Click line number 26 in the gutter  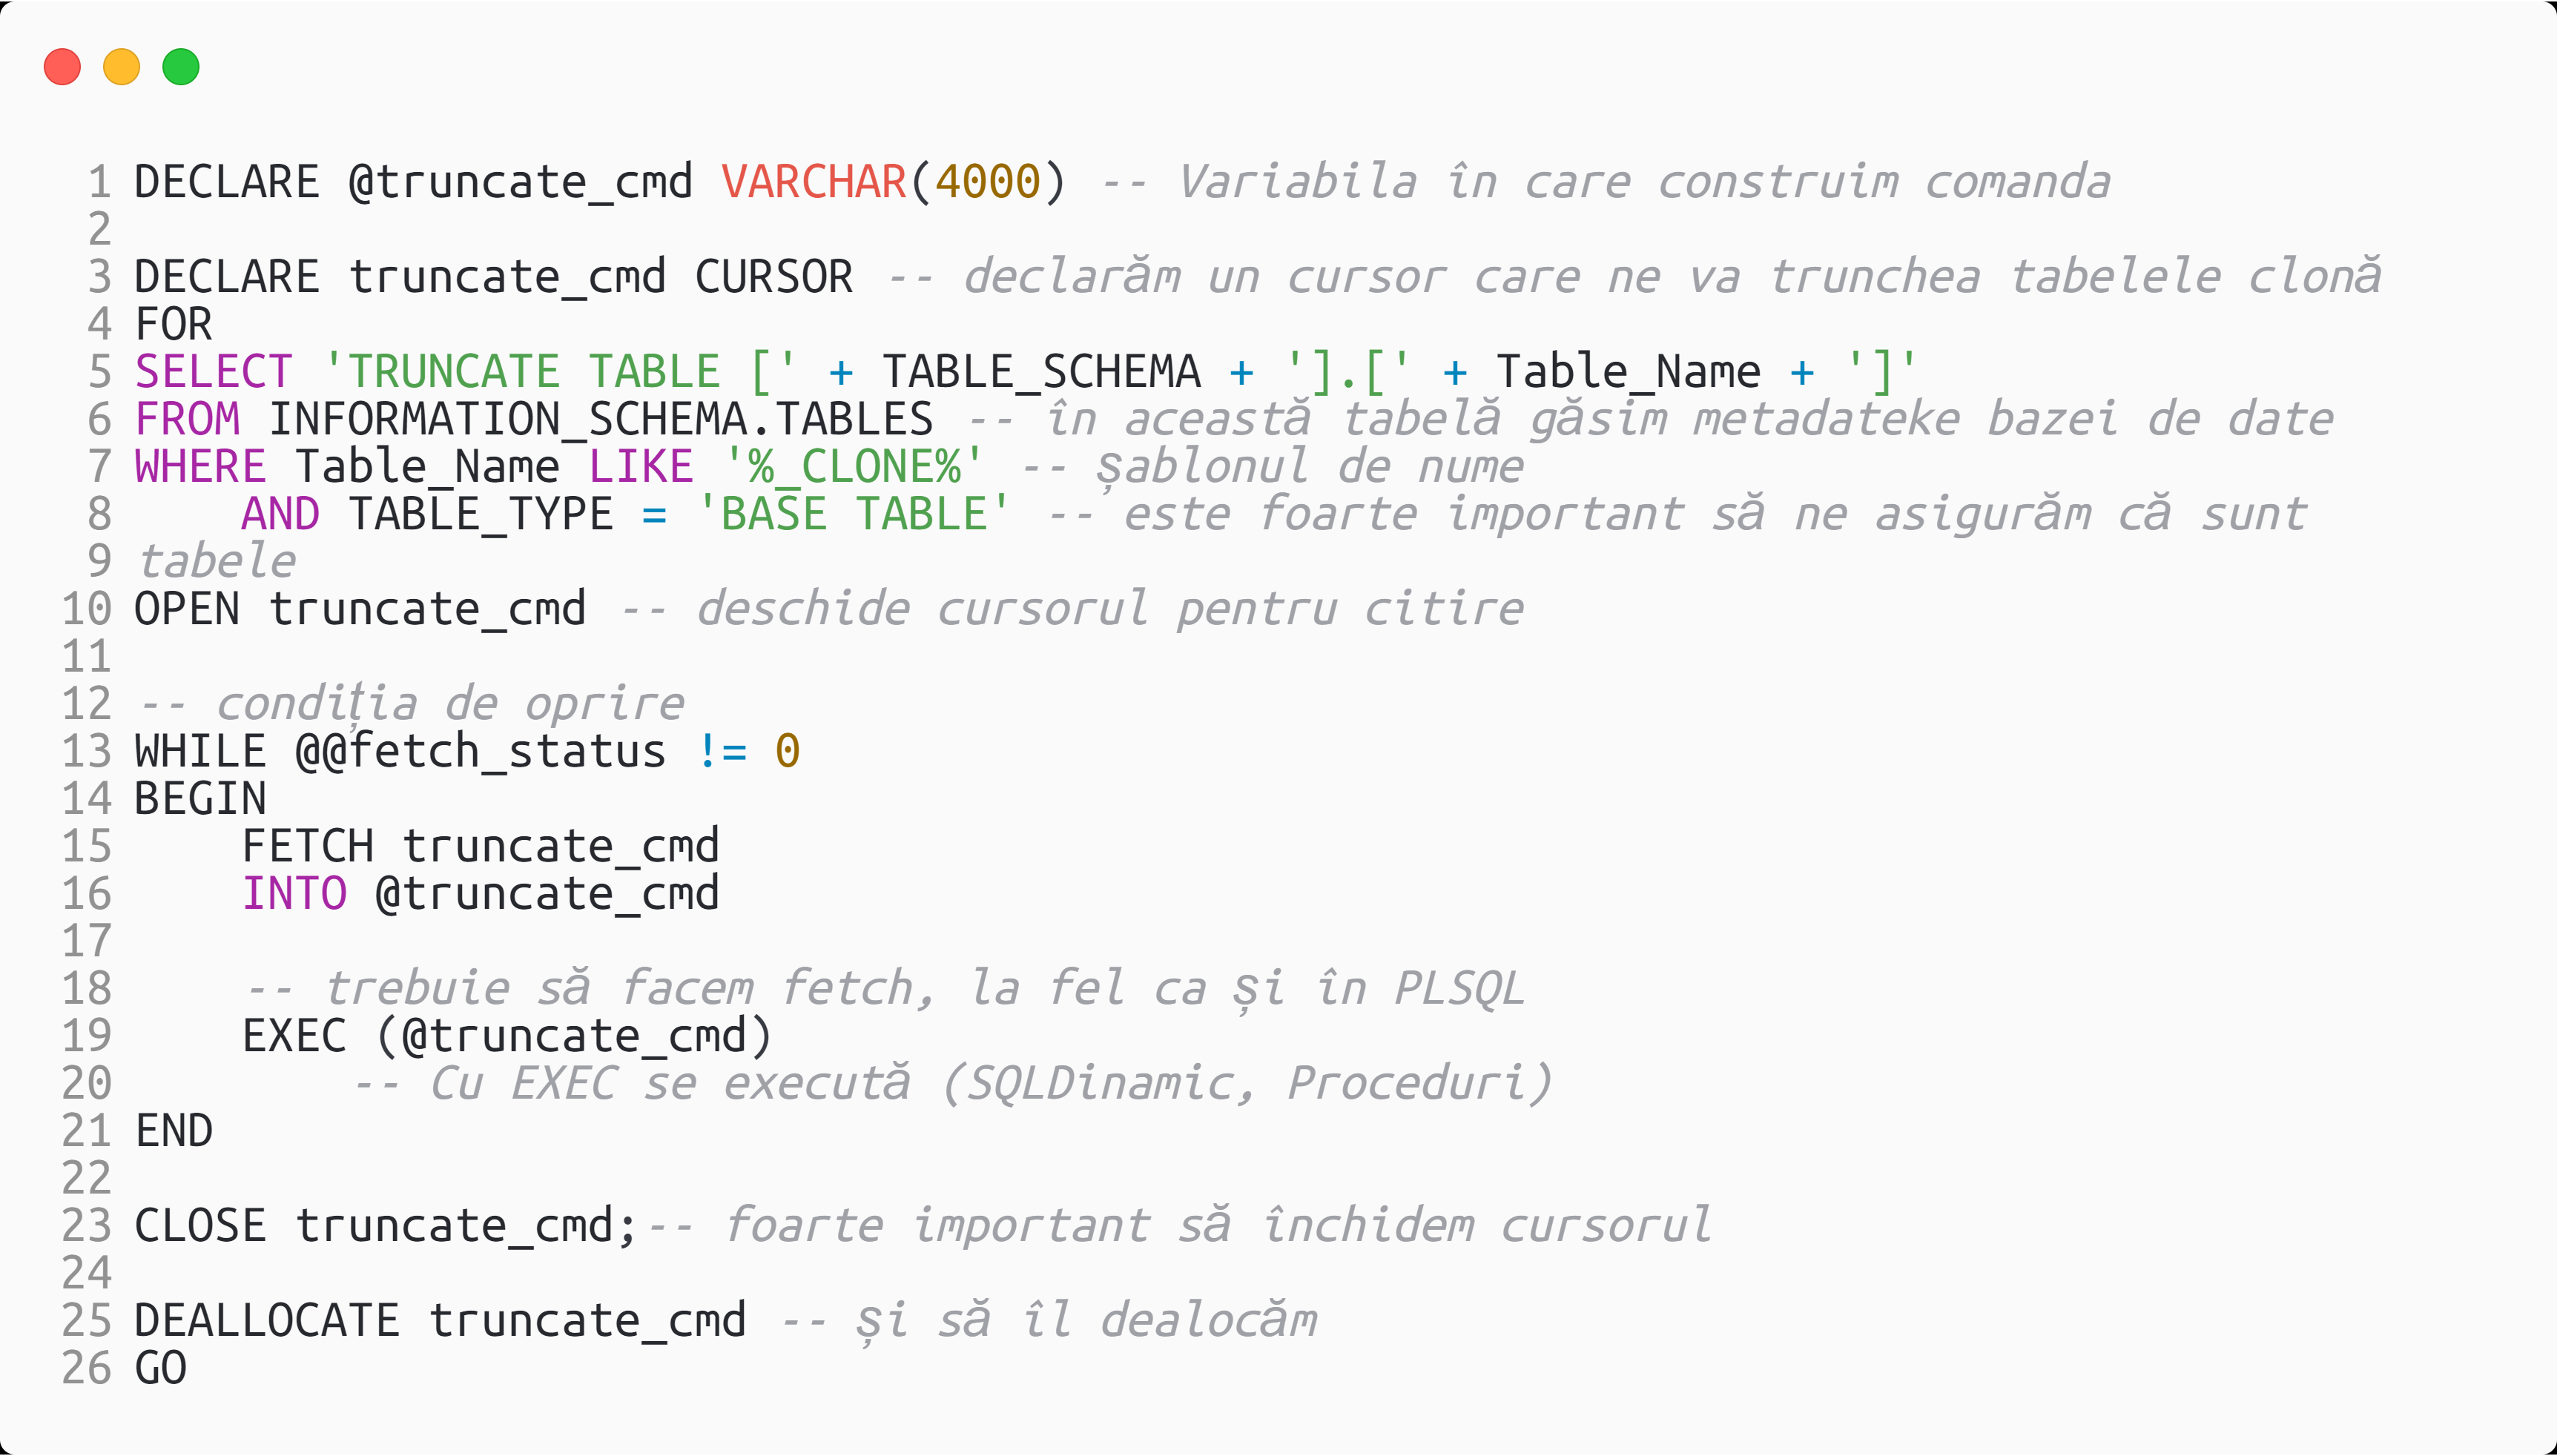point(87,1368)
